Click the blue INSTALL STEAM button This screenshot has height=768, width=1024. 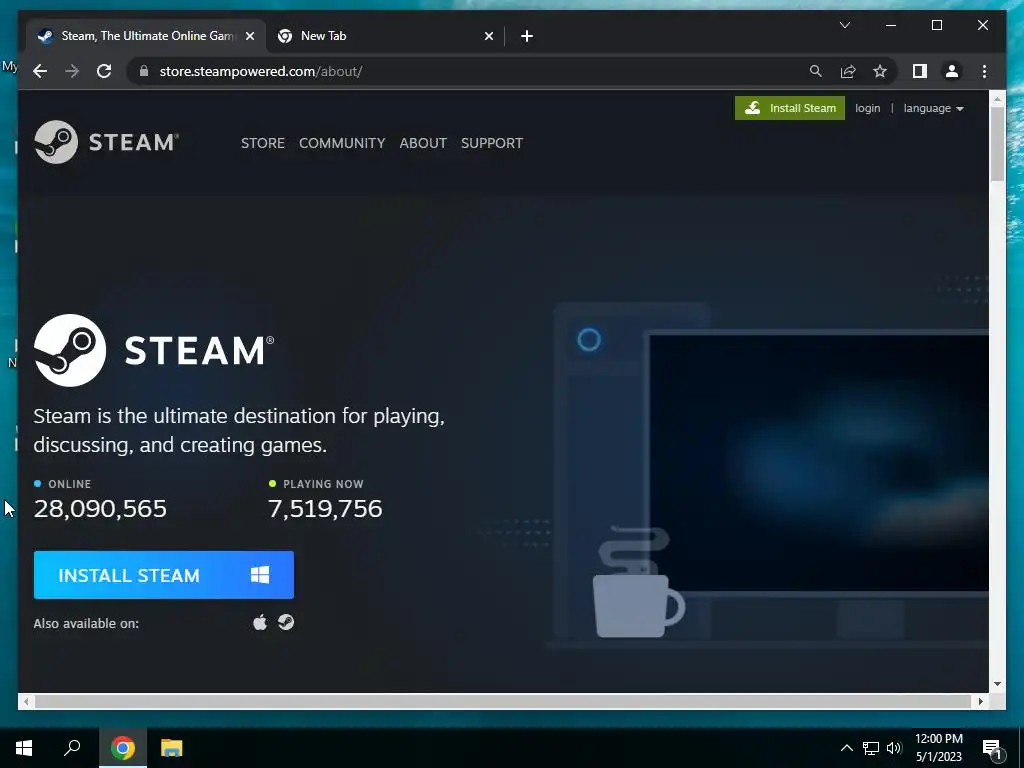(x=164, y=575)
